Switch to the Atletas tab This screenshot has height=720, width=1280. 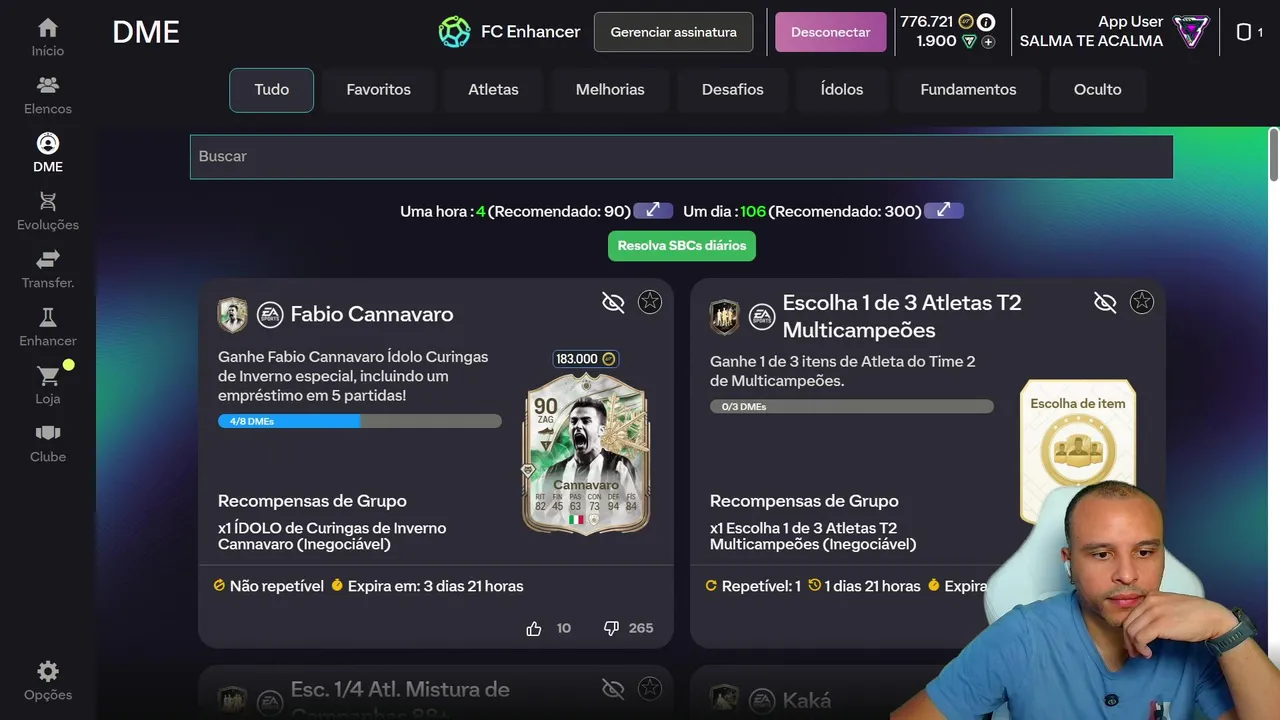493,90
